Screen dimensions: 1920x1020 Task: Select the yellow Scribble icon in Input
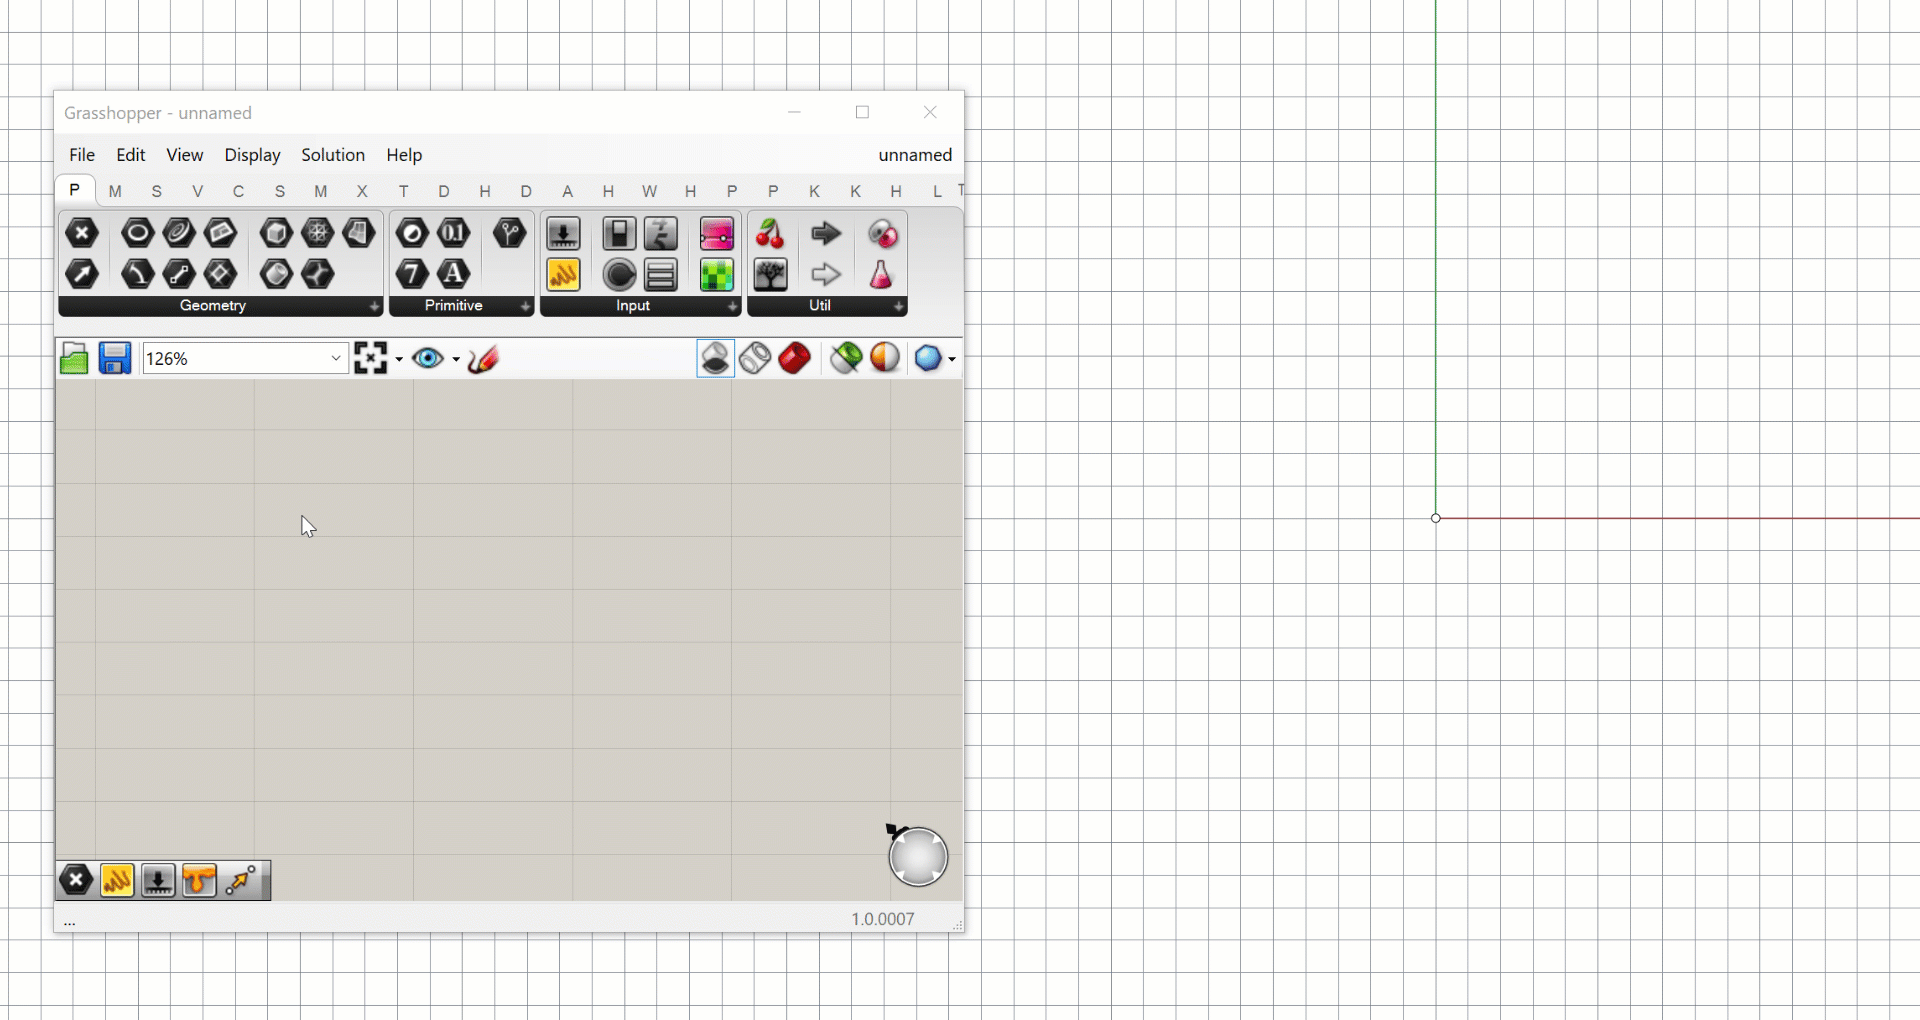click(x=563, y=275)
